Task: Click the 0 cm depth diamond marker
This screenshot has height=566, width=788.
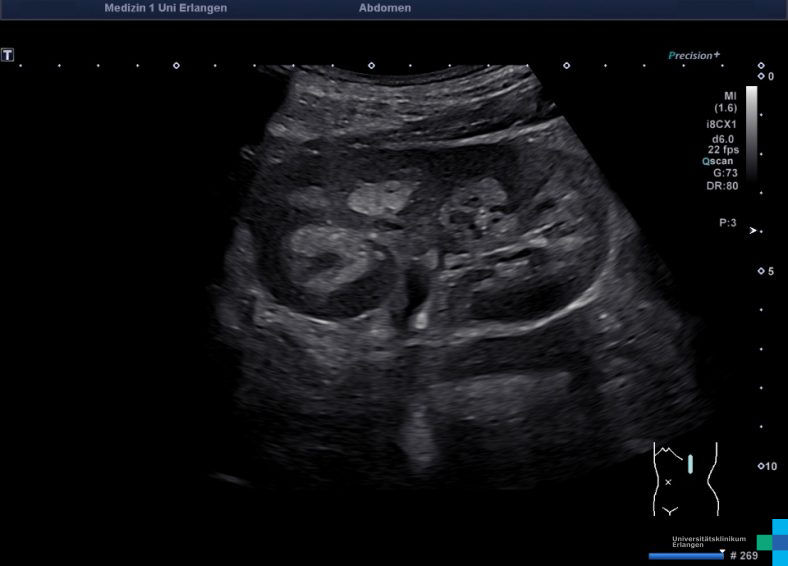Action: pyautogui.click(x=760, y=76)
